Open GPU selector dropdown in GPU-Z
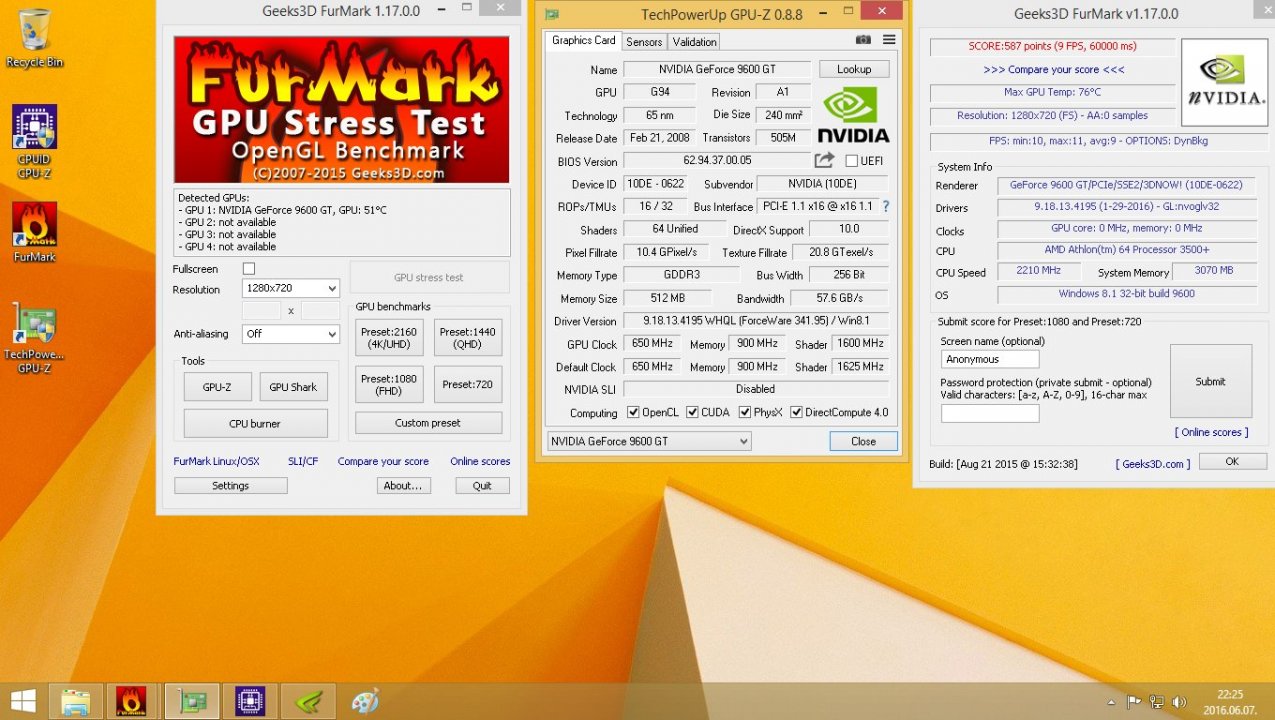Viewport: 1275px width, 720px height. pyautogui.click(x=649, y=441)
